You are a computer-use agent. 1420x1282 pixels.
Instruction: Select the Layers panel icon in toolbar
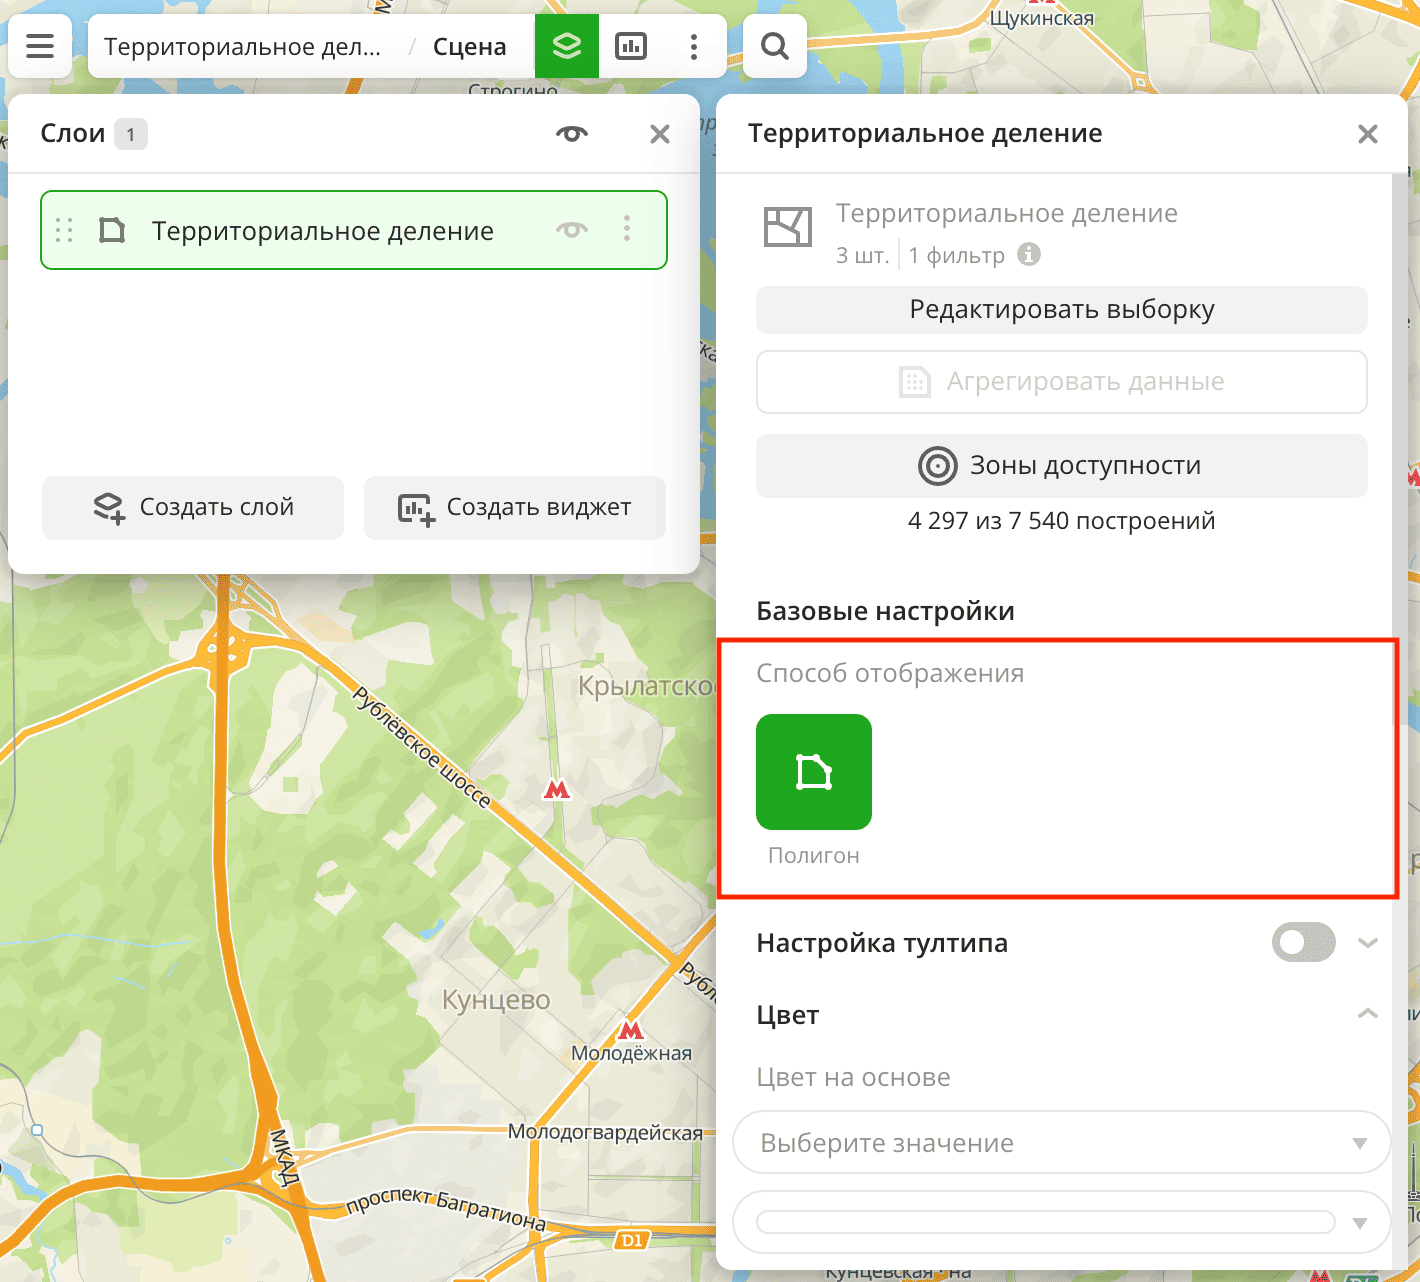pos(567,45)
